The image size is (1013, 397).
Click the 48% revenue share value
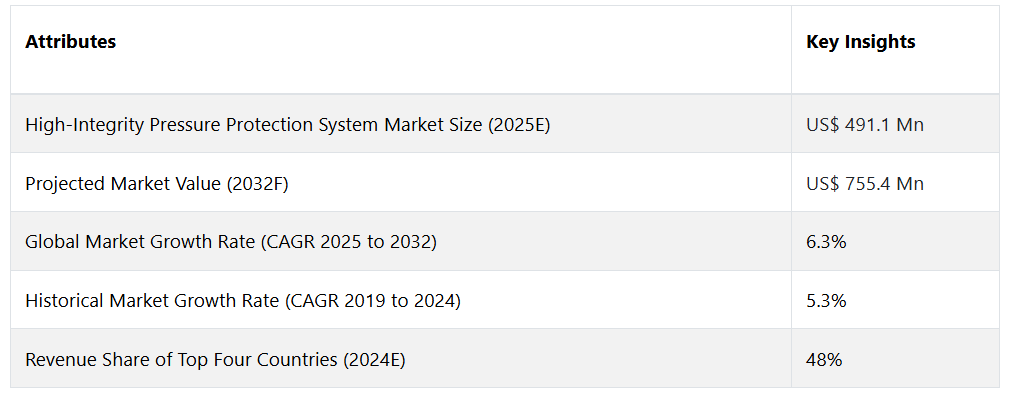pos(824,360)
